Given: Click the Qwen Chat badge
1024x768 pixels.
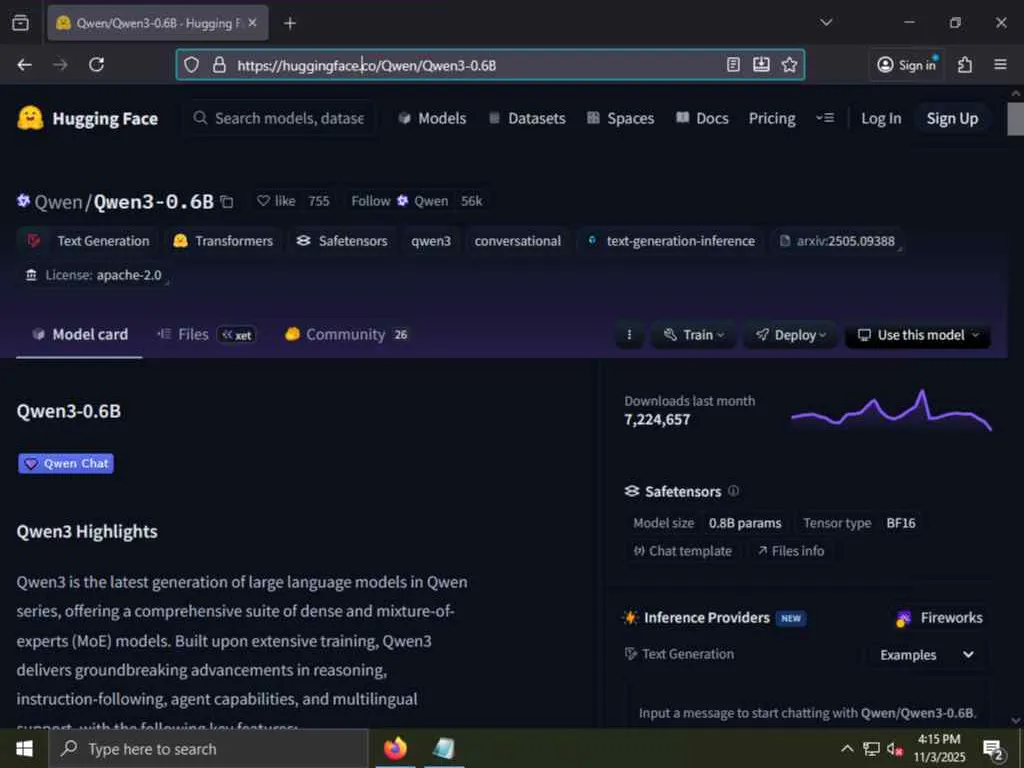Looking at the screenshot, I should point(66,463).
